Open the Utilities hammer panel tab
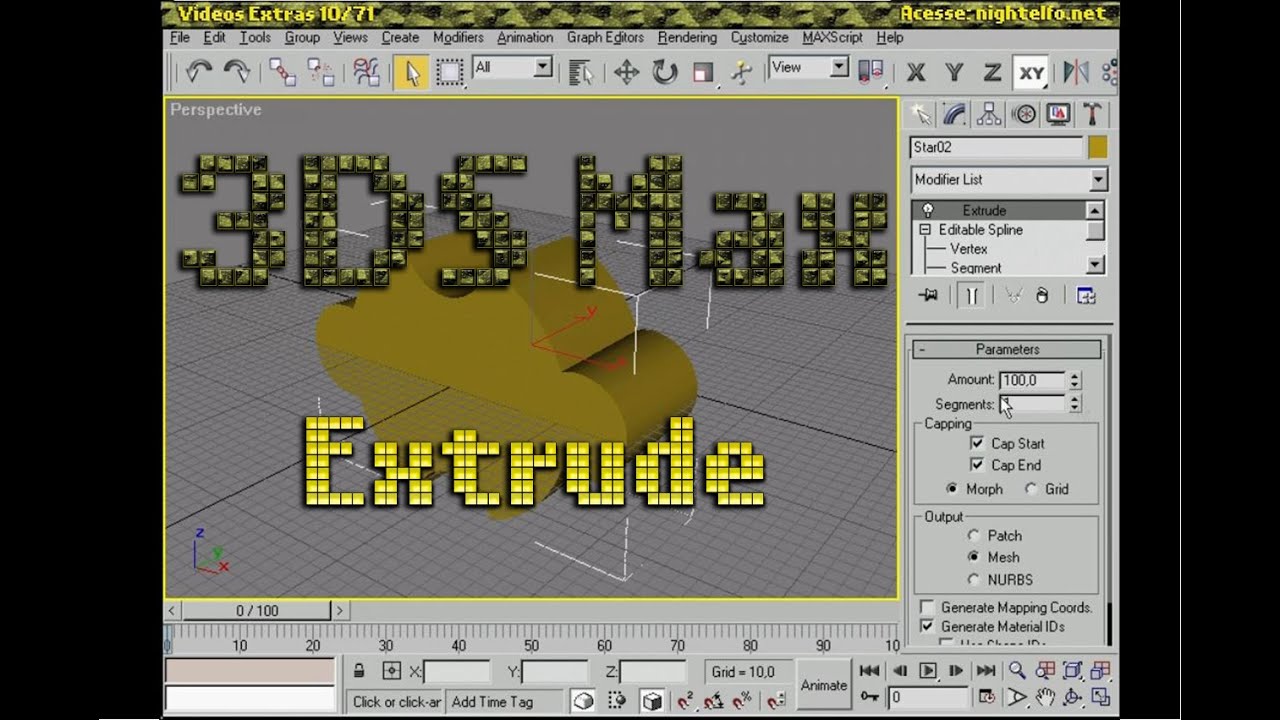 [x=1092, y=114]
